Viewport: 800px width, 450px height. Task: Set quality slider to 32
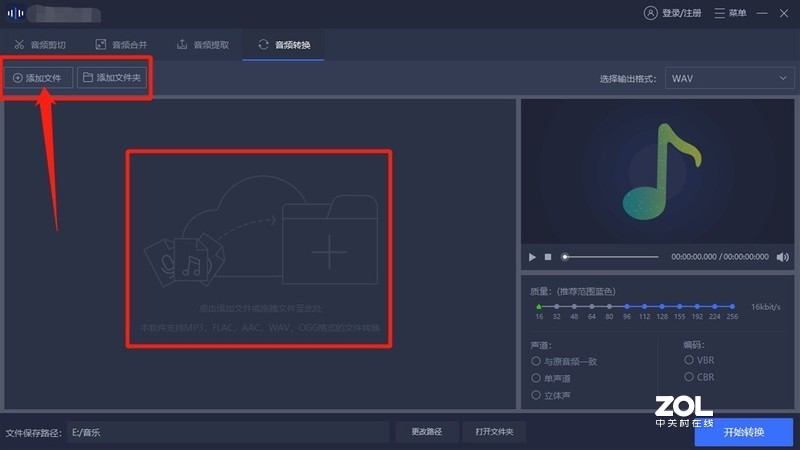tap(557, 307)
